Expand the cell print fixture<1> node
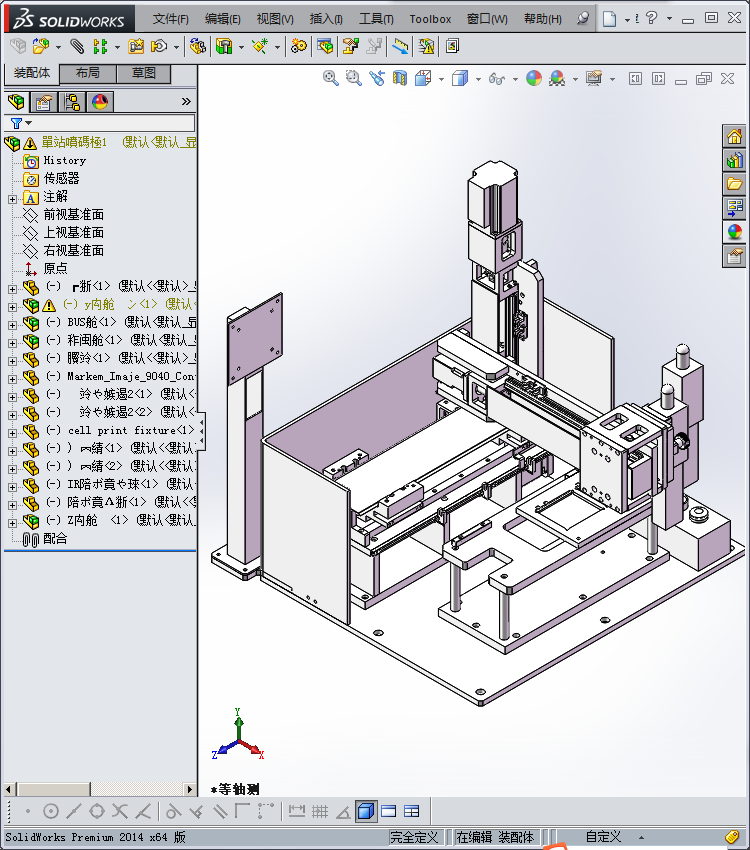 (12, 433)
